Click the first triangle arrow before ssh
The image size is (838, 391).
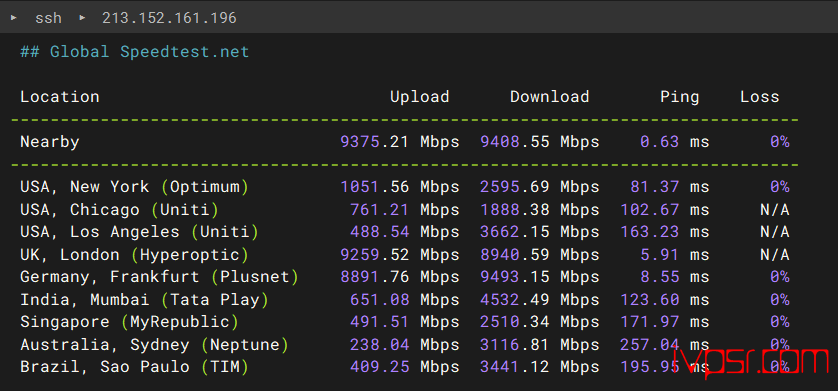point(14,18)
